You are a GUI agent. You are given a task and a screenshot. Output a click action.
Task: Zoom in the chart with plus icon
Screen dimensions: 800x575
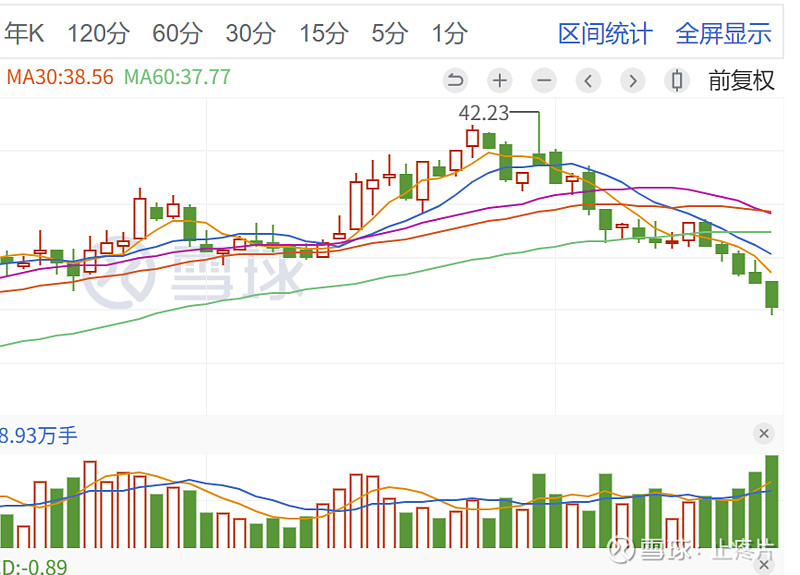tap(500, 81)
